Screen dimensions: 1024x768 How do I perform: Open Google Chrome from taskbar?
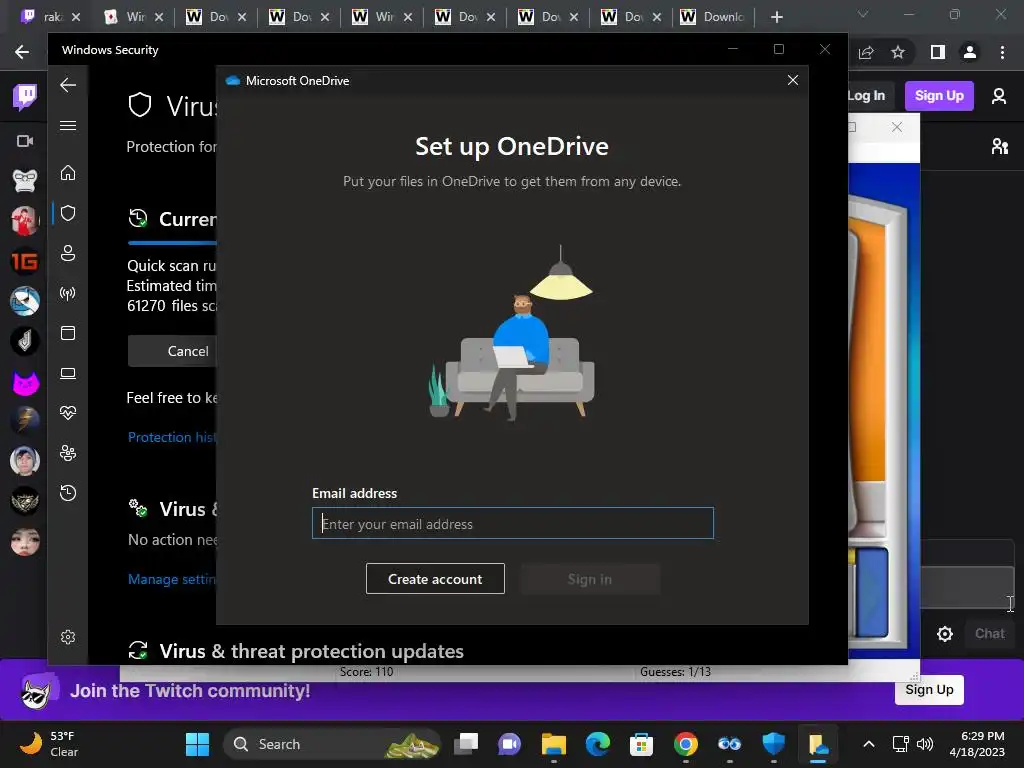click(686, 744)
